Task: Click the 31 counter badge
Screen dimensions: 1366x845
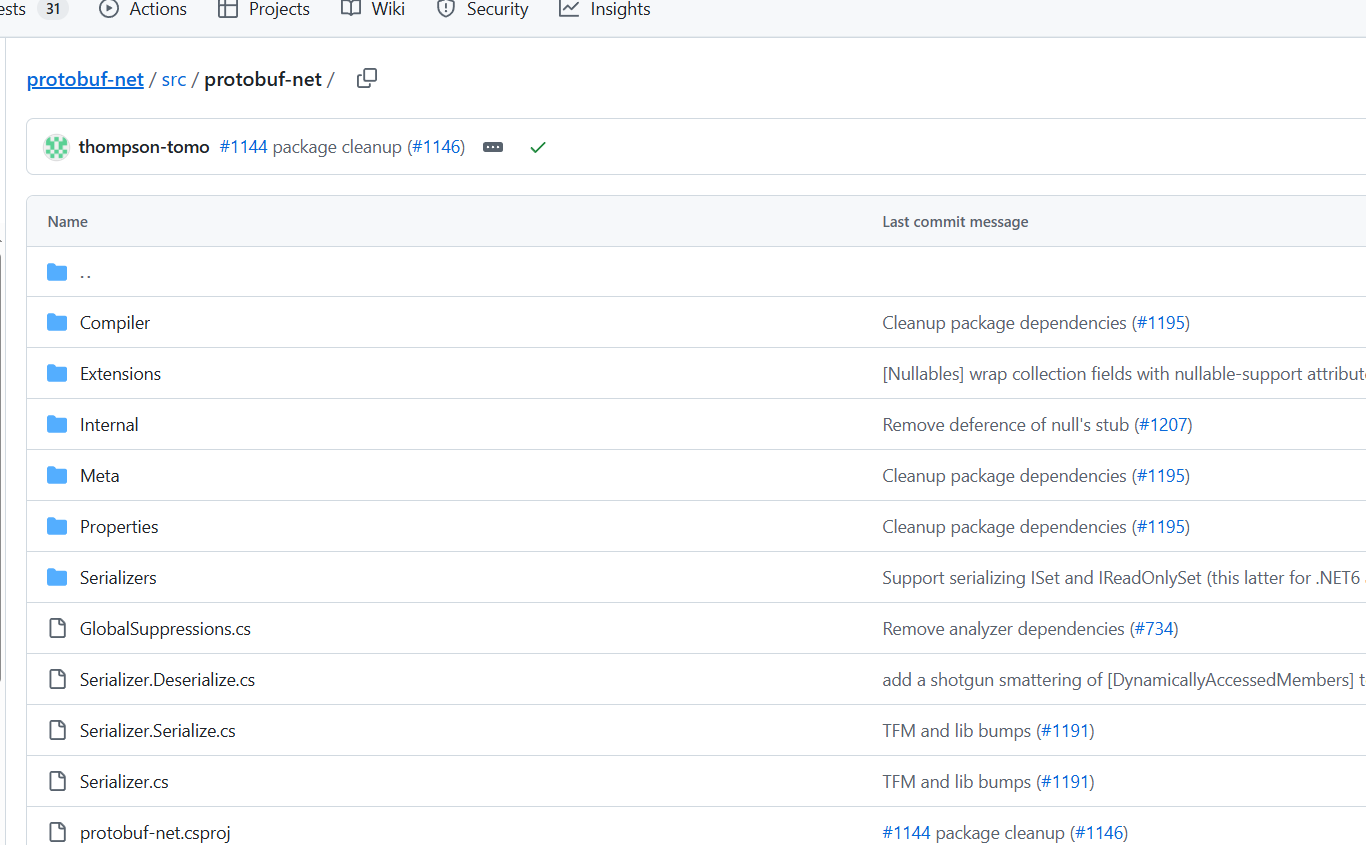Action: coord(53,9)
